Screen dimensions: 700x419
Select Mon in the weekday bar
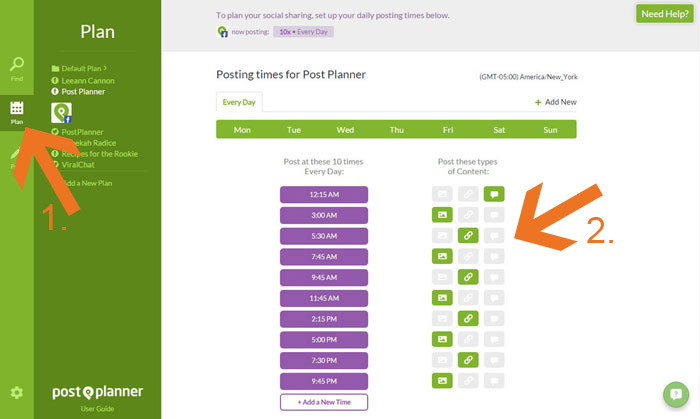tap(242, 130)
